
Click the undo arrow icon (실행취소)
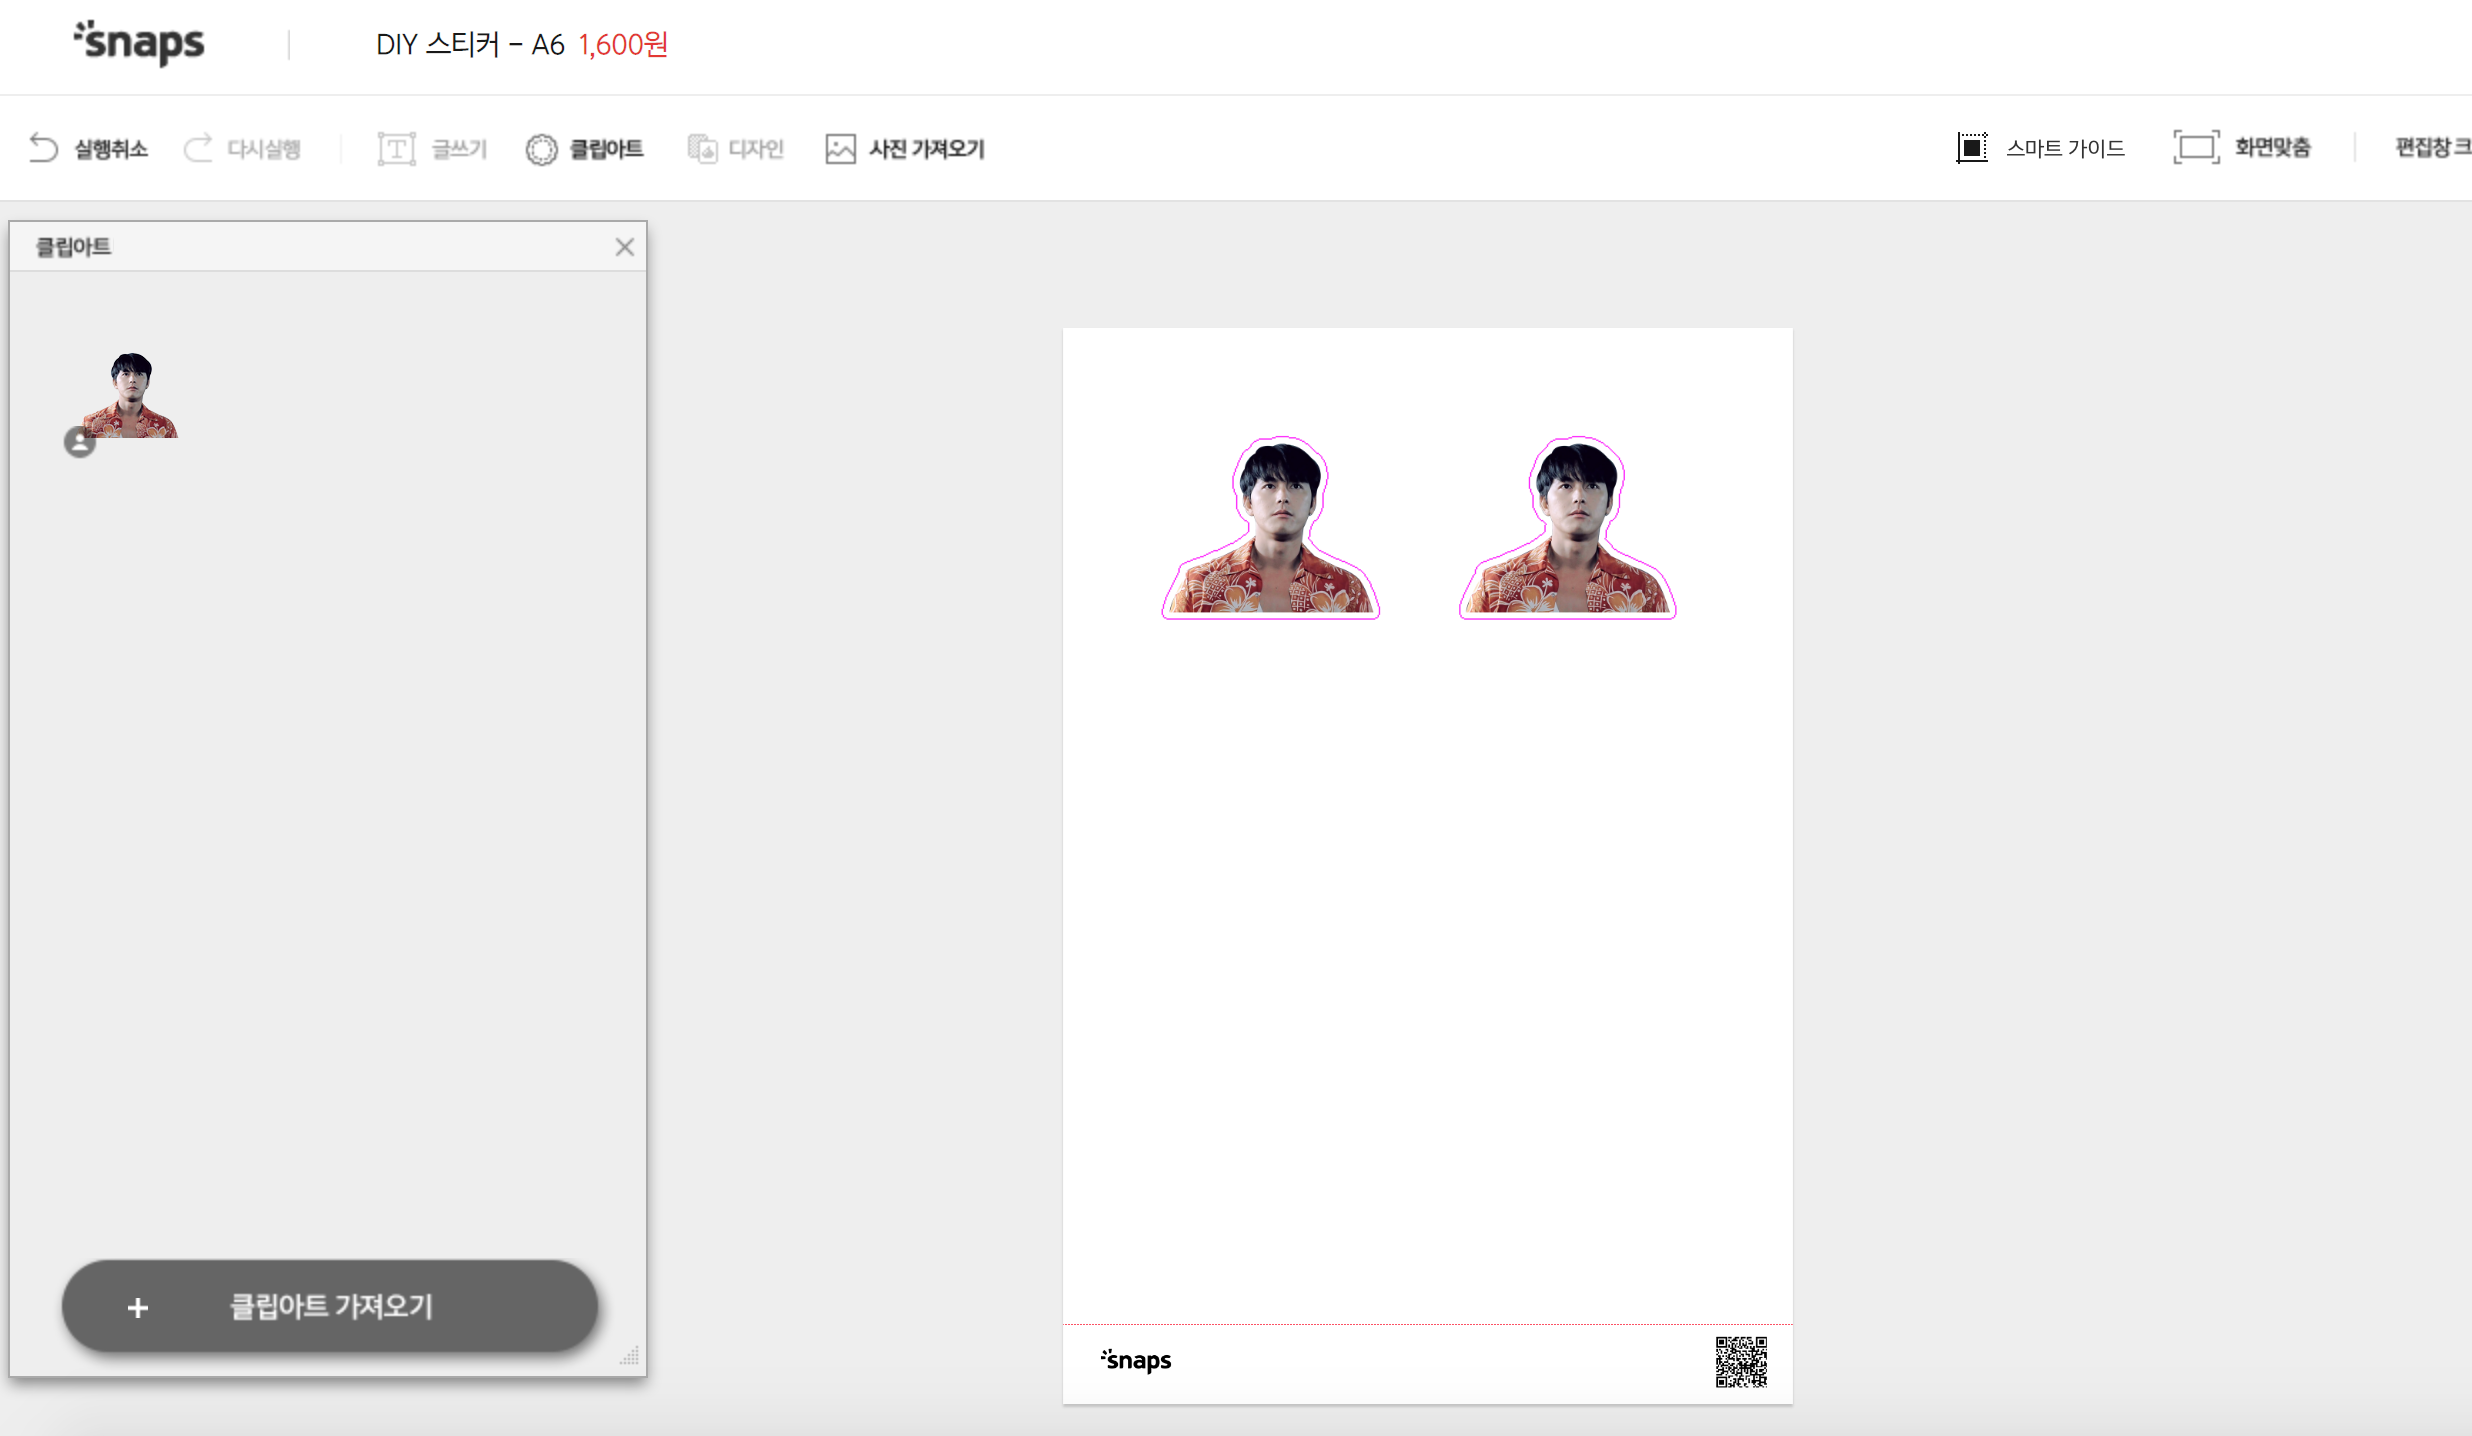[43, 148]
